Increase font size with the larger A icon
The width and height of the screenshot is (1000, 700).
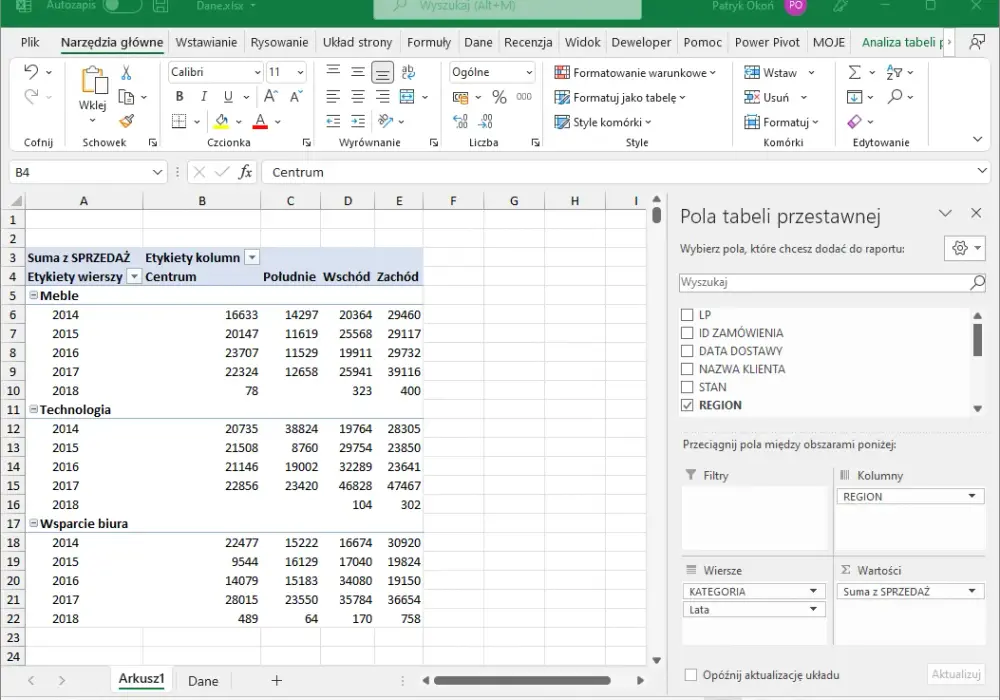[270, 96]
